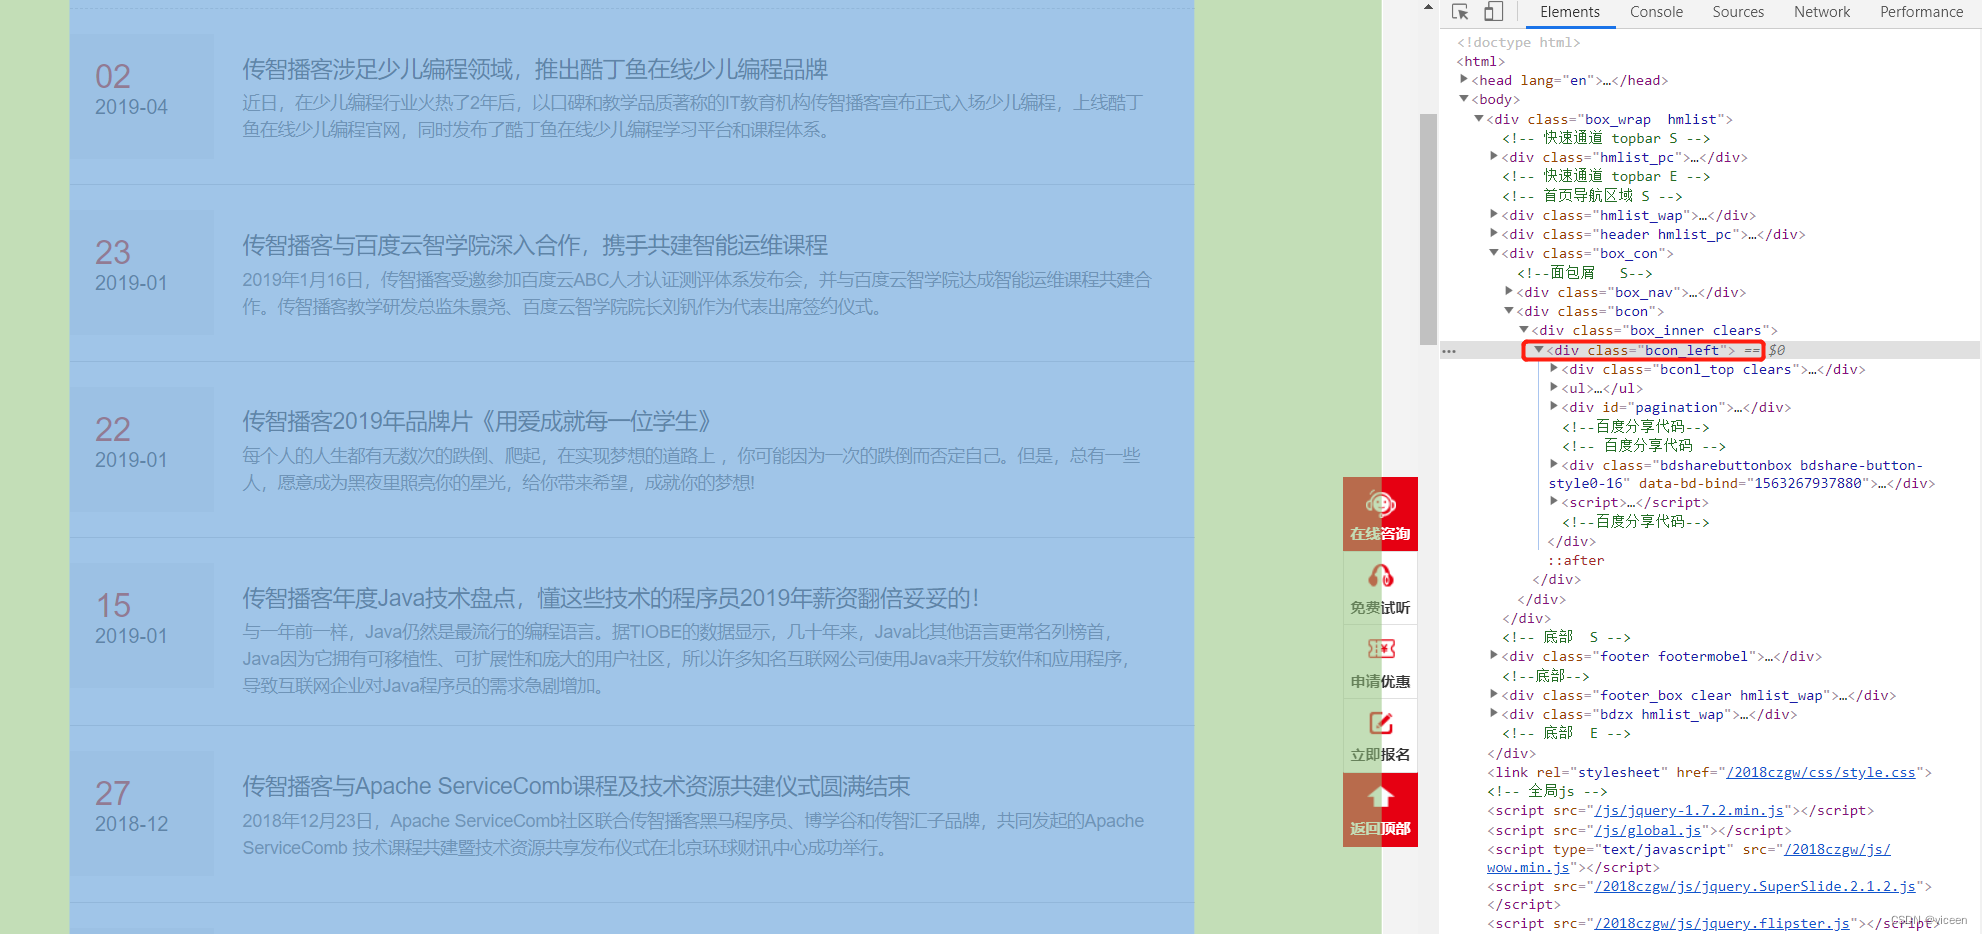This screenshot has height=934, width=1982.
Task: Switch to the Sources tab
Action: pos(1738,12)
